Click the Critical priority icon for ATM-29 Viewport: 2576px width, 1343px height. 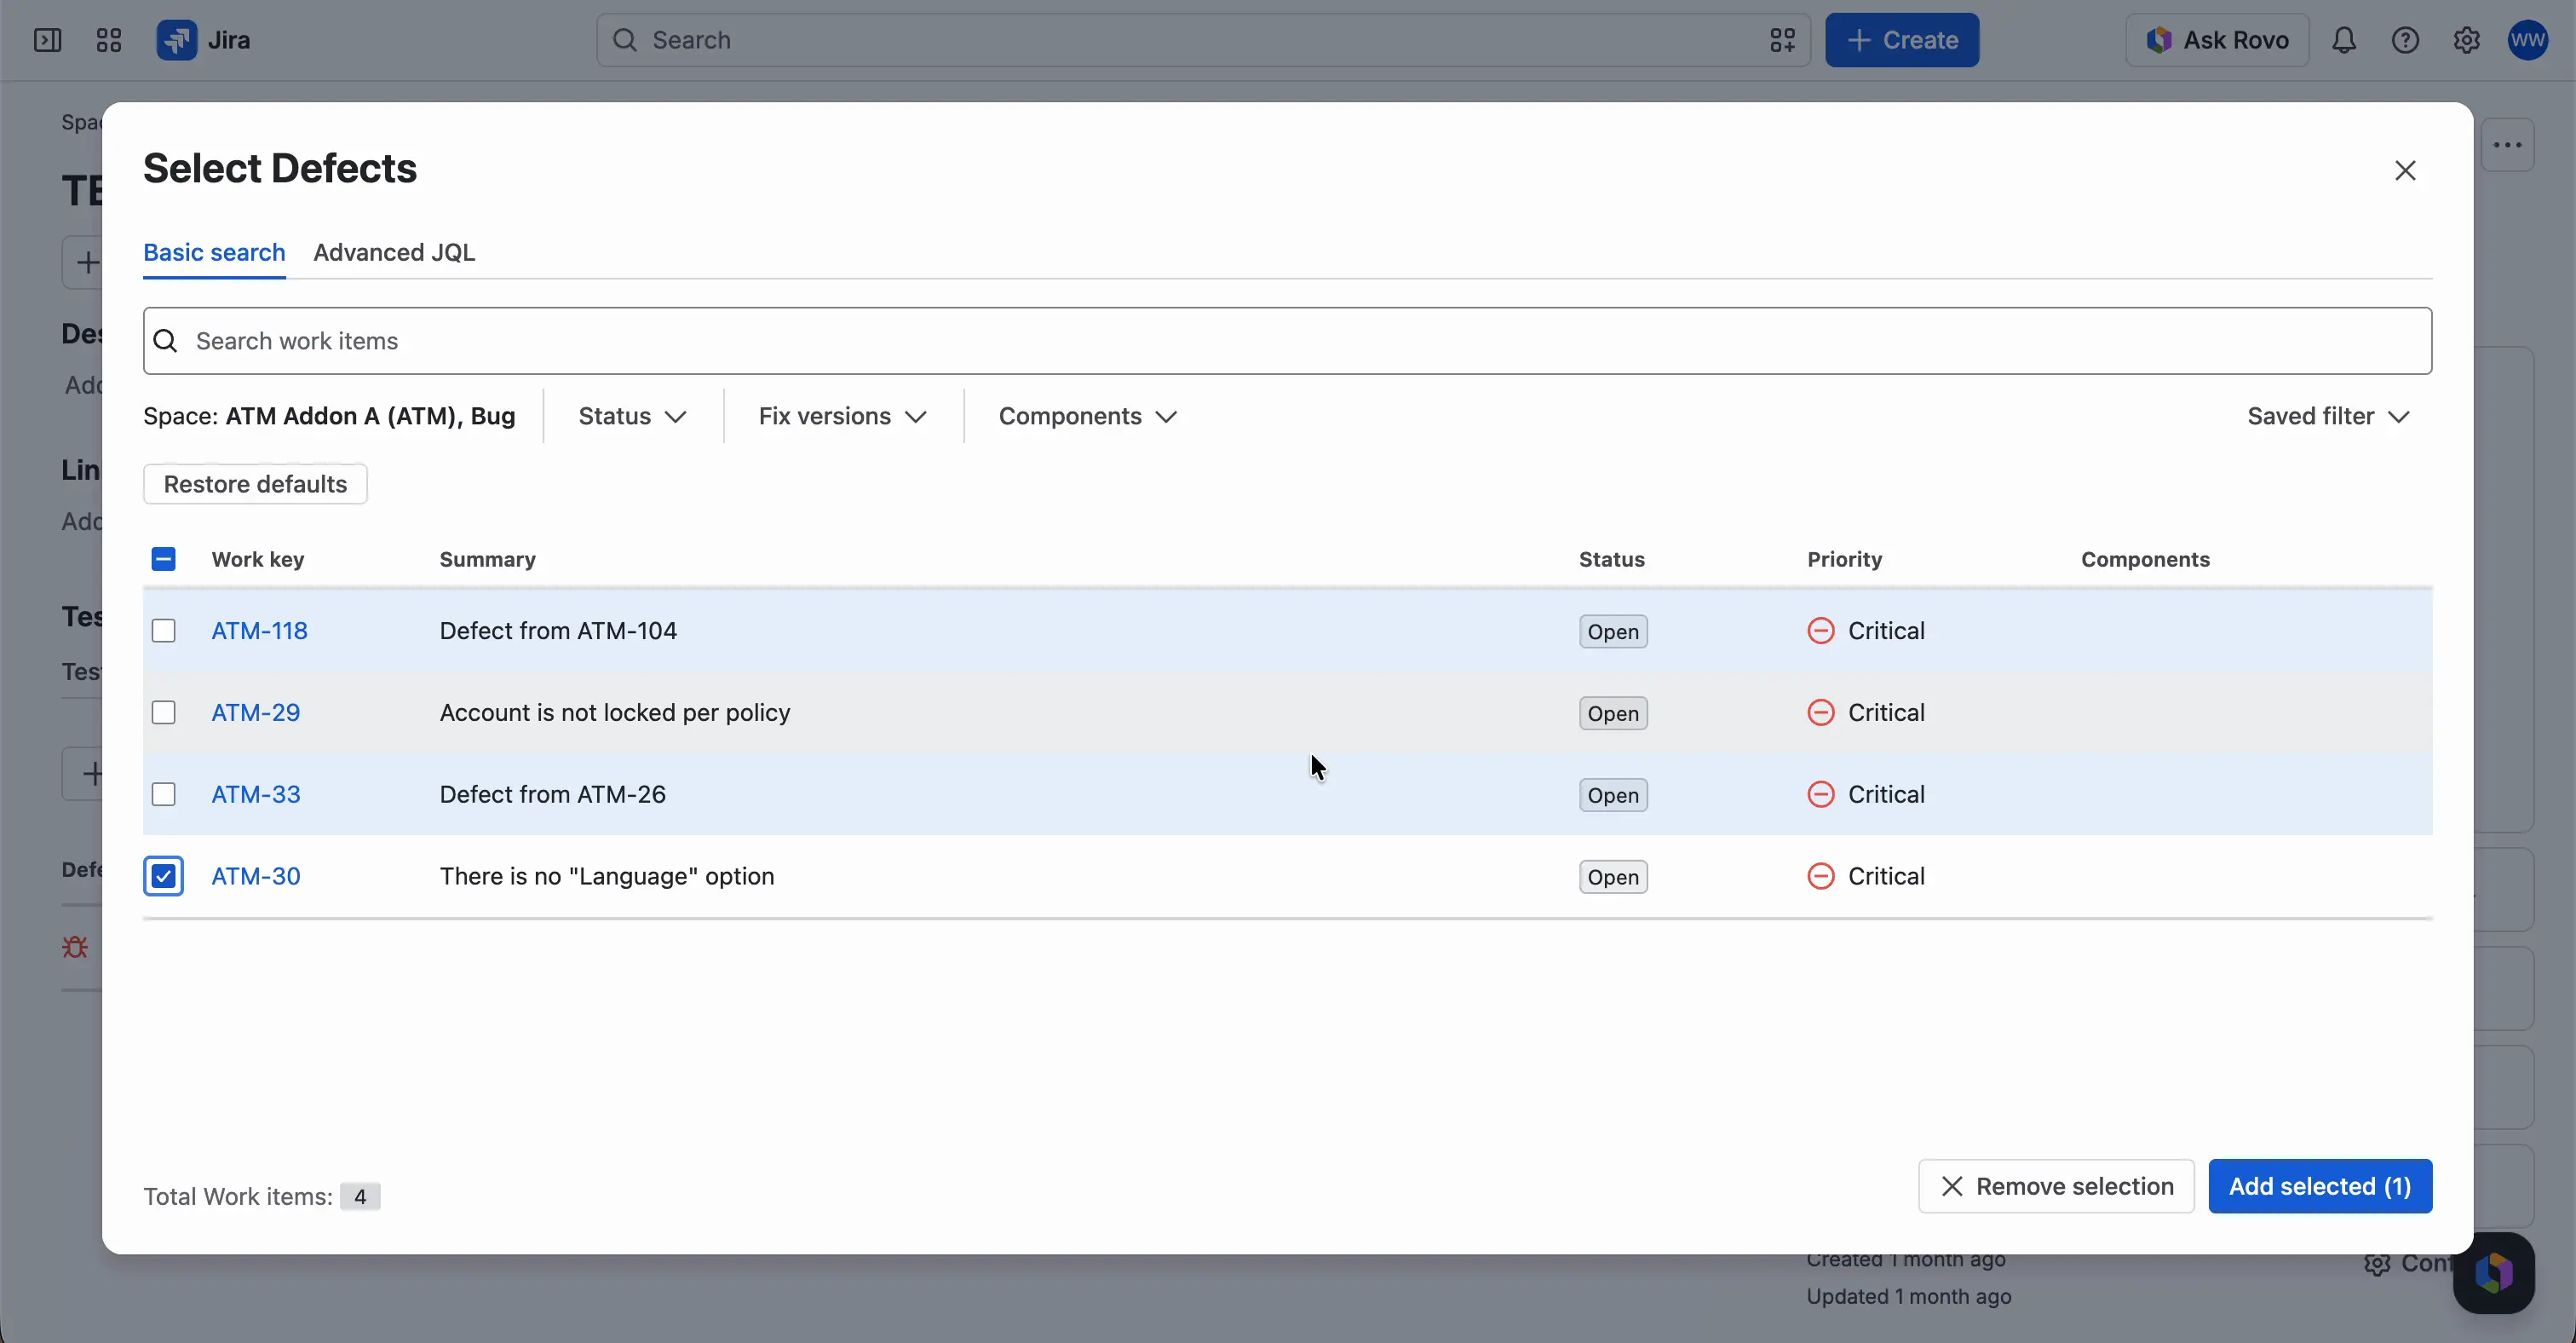1821,713
